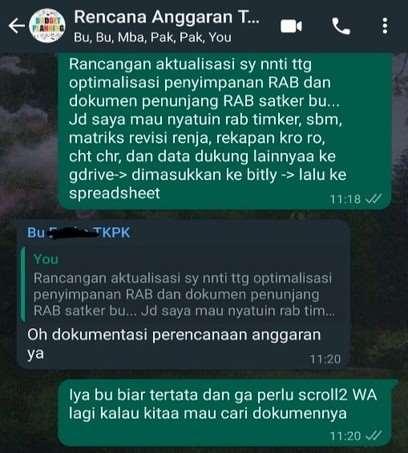
Task: Start a voice call
Action: [x=341, y=26]
